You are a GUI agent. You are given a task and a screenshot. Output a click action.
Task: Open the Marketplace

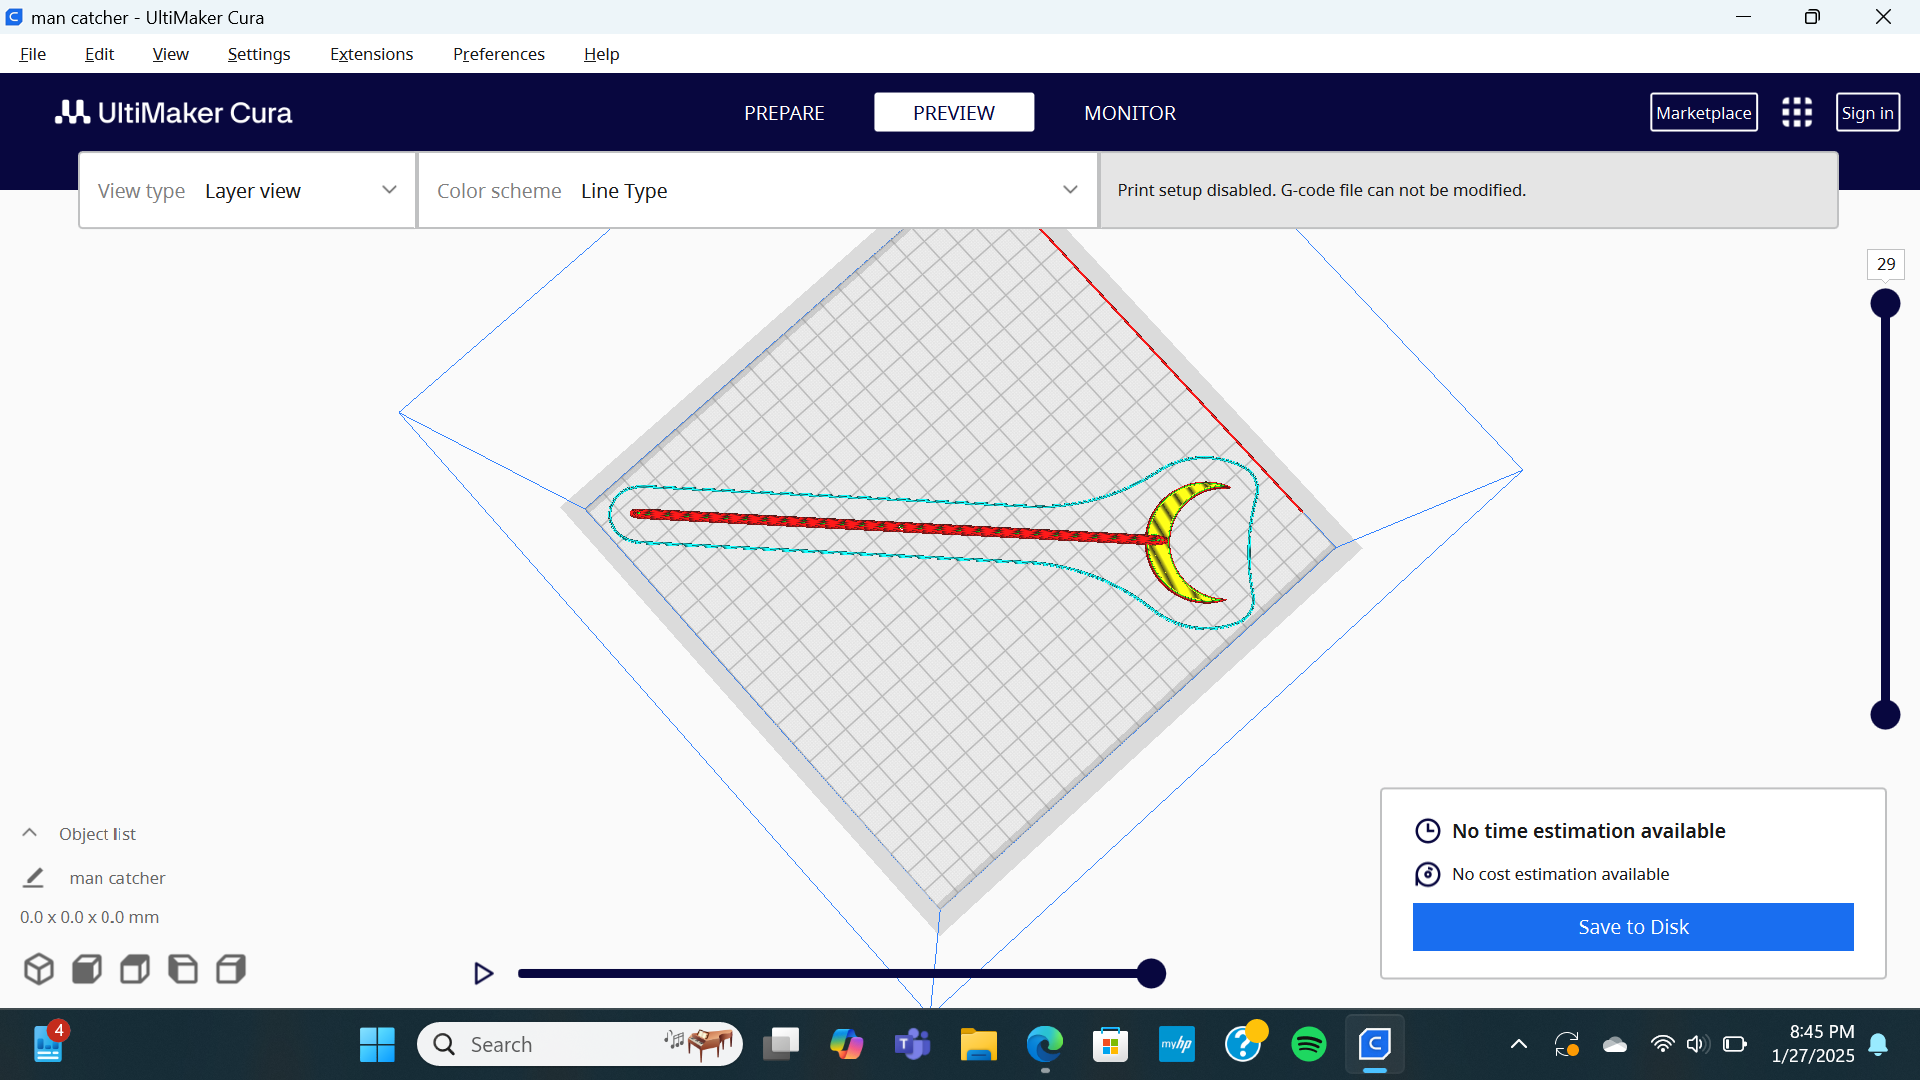tap(1703, 113)
